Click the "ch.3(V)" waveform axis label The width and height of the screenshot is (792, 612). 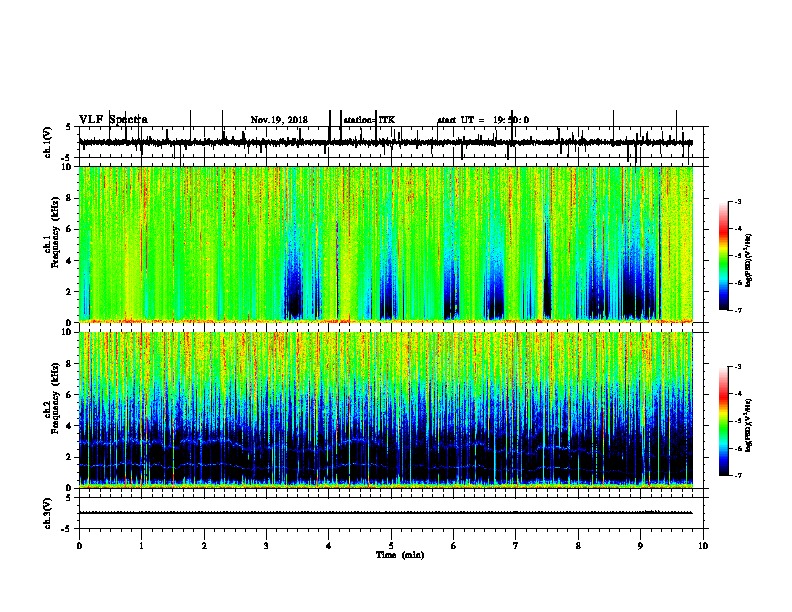(x=48, y=513)
